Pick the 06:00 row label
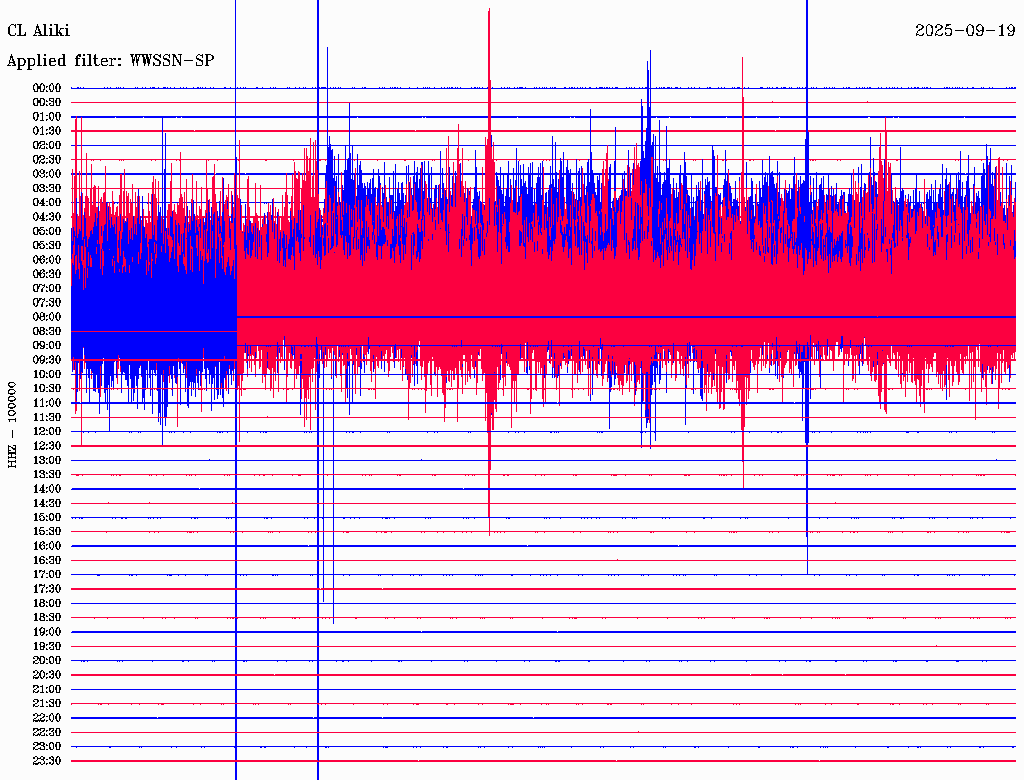Image resolution: width=1024 pixels, height=780 pixels. pos(47,260)
